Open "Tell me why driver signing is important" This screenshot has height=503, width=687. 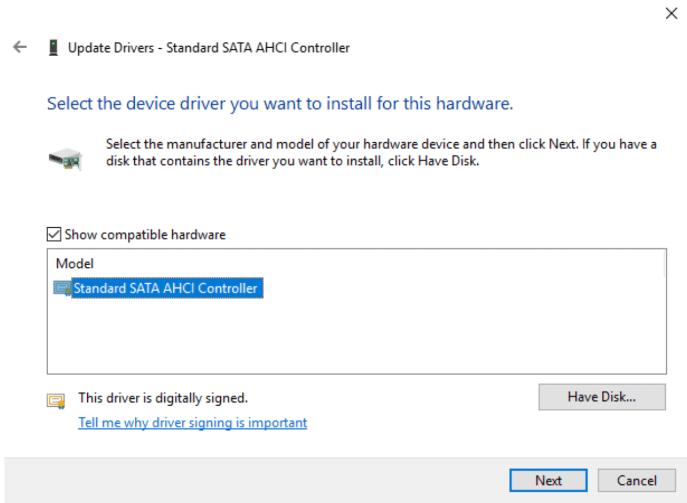[x=192, y=423]
